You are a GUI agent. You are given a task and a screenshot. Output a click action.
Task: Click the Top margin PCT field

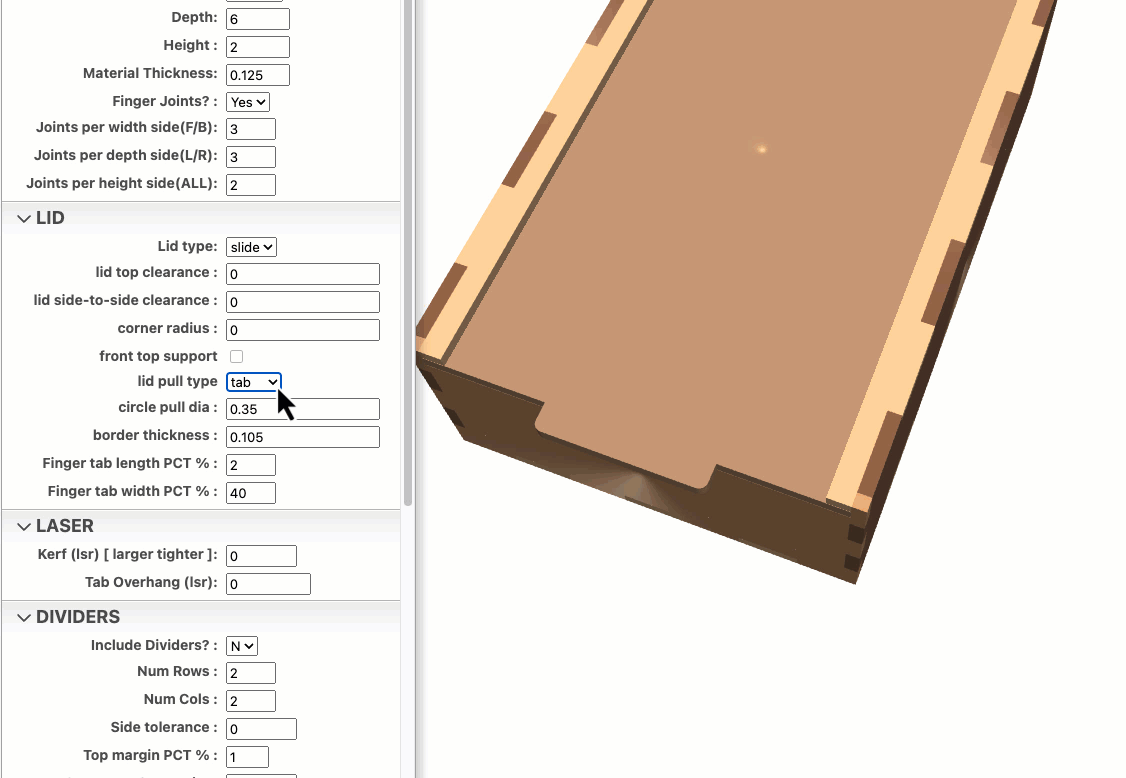click(247, 757)
